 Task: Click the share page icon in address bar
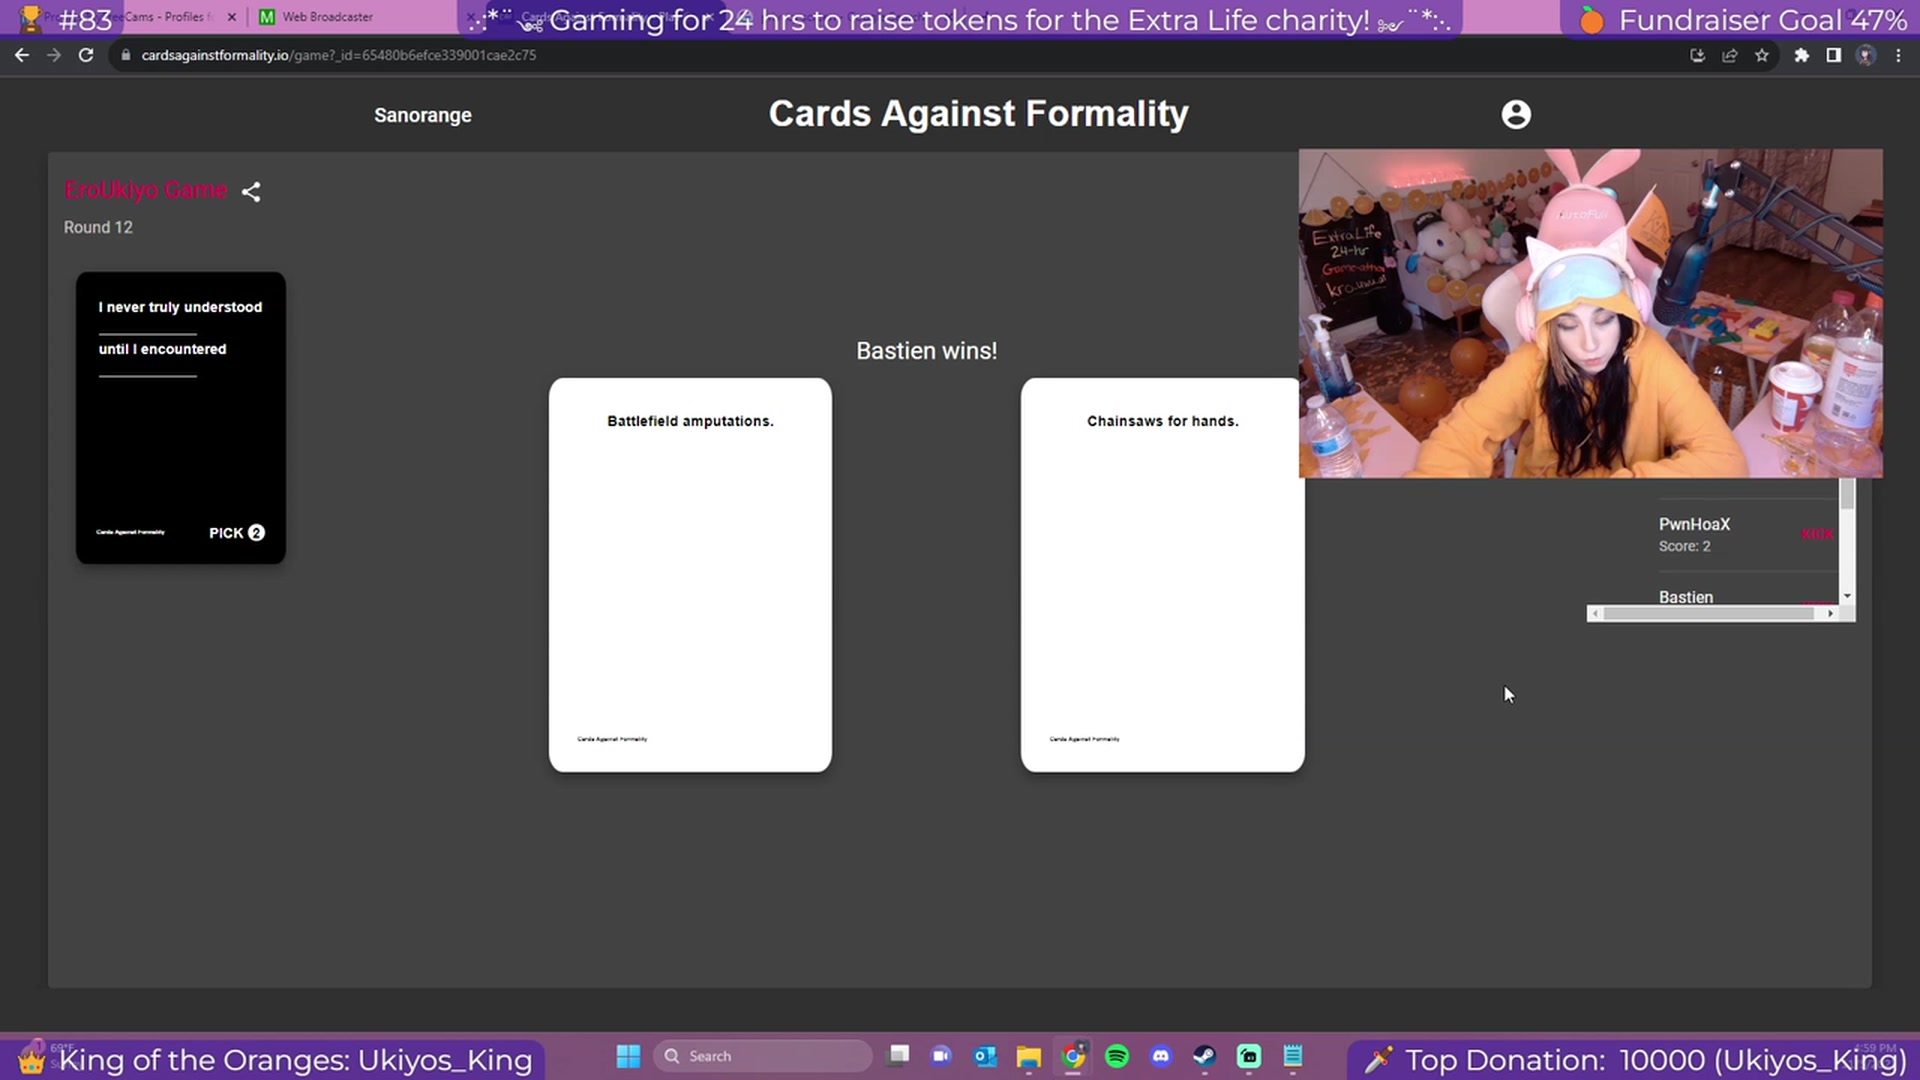click(x=1730, y=55)
